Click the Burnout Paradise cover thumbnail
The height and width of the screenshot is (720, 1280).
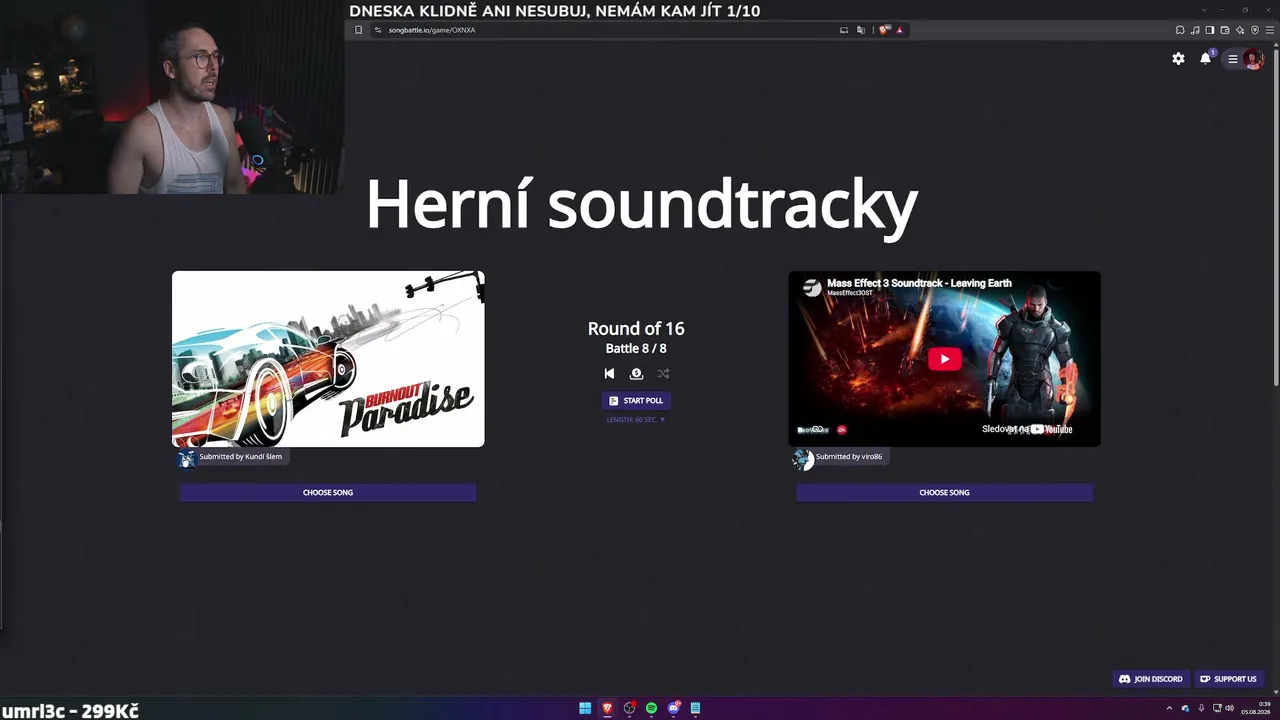328,359
